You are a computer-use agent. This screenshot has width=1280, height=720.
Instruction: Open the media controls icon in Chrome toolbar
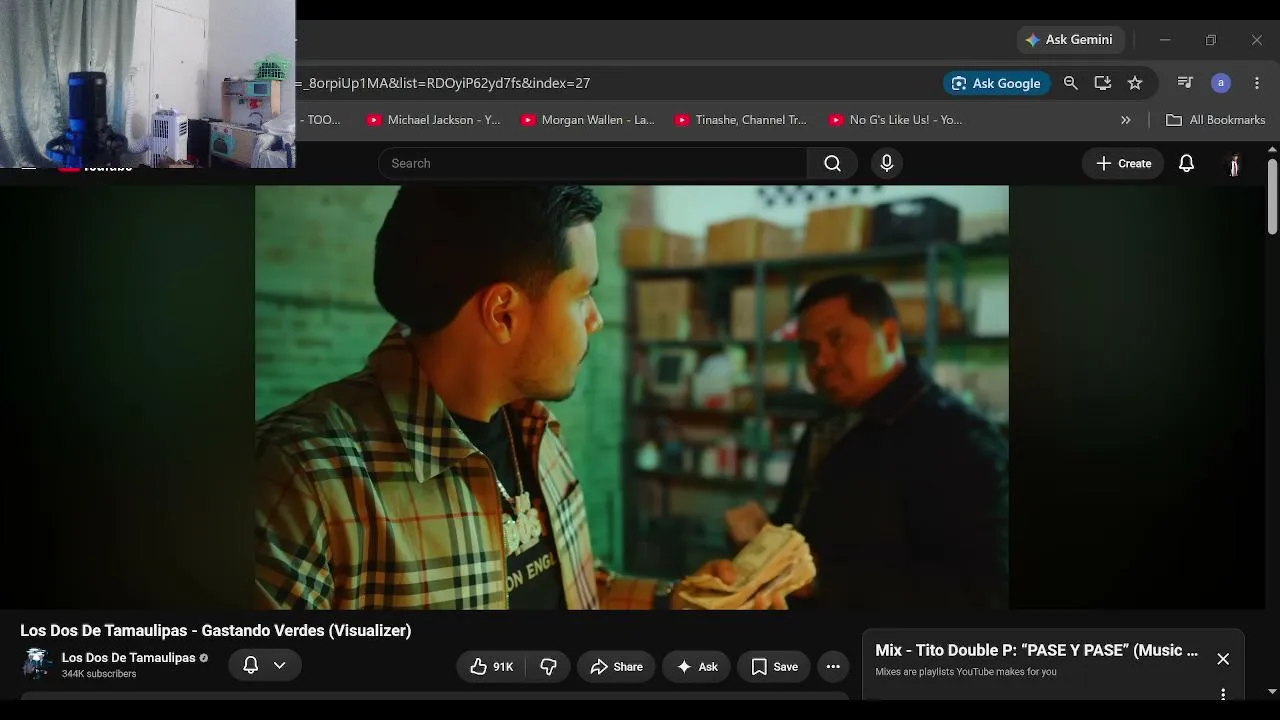point(1185,83)
